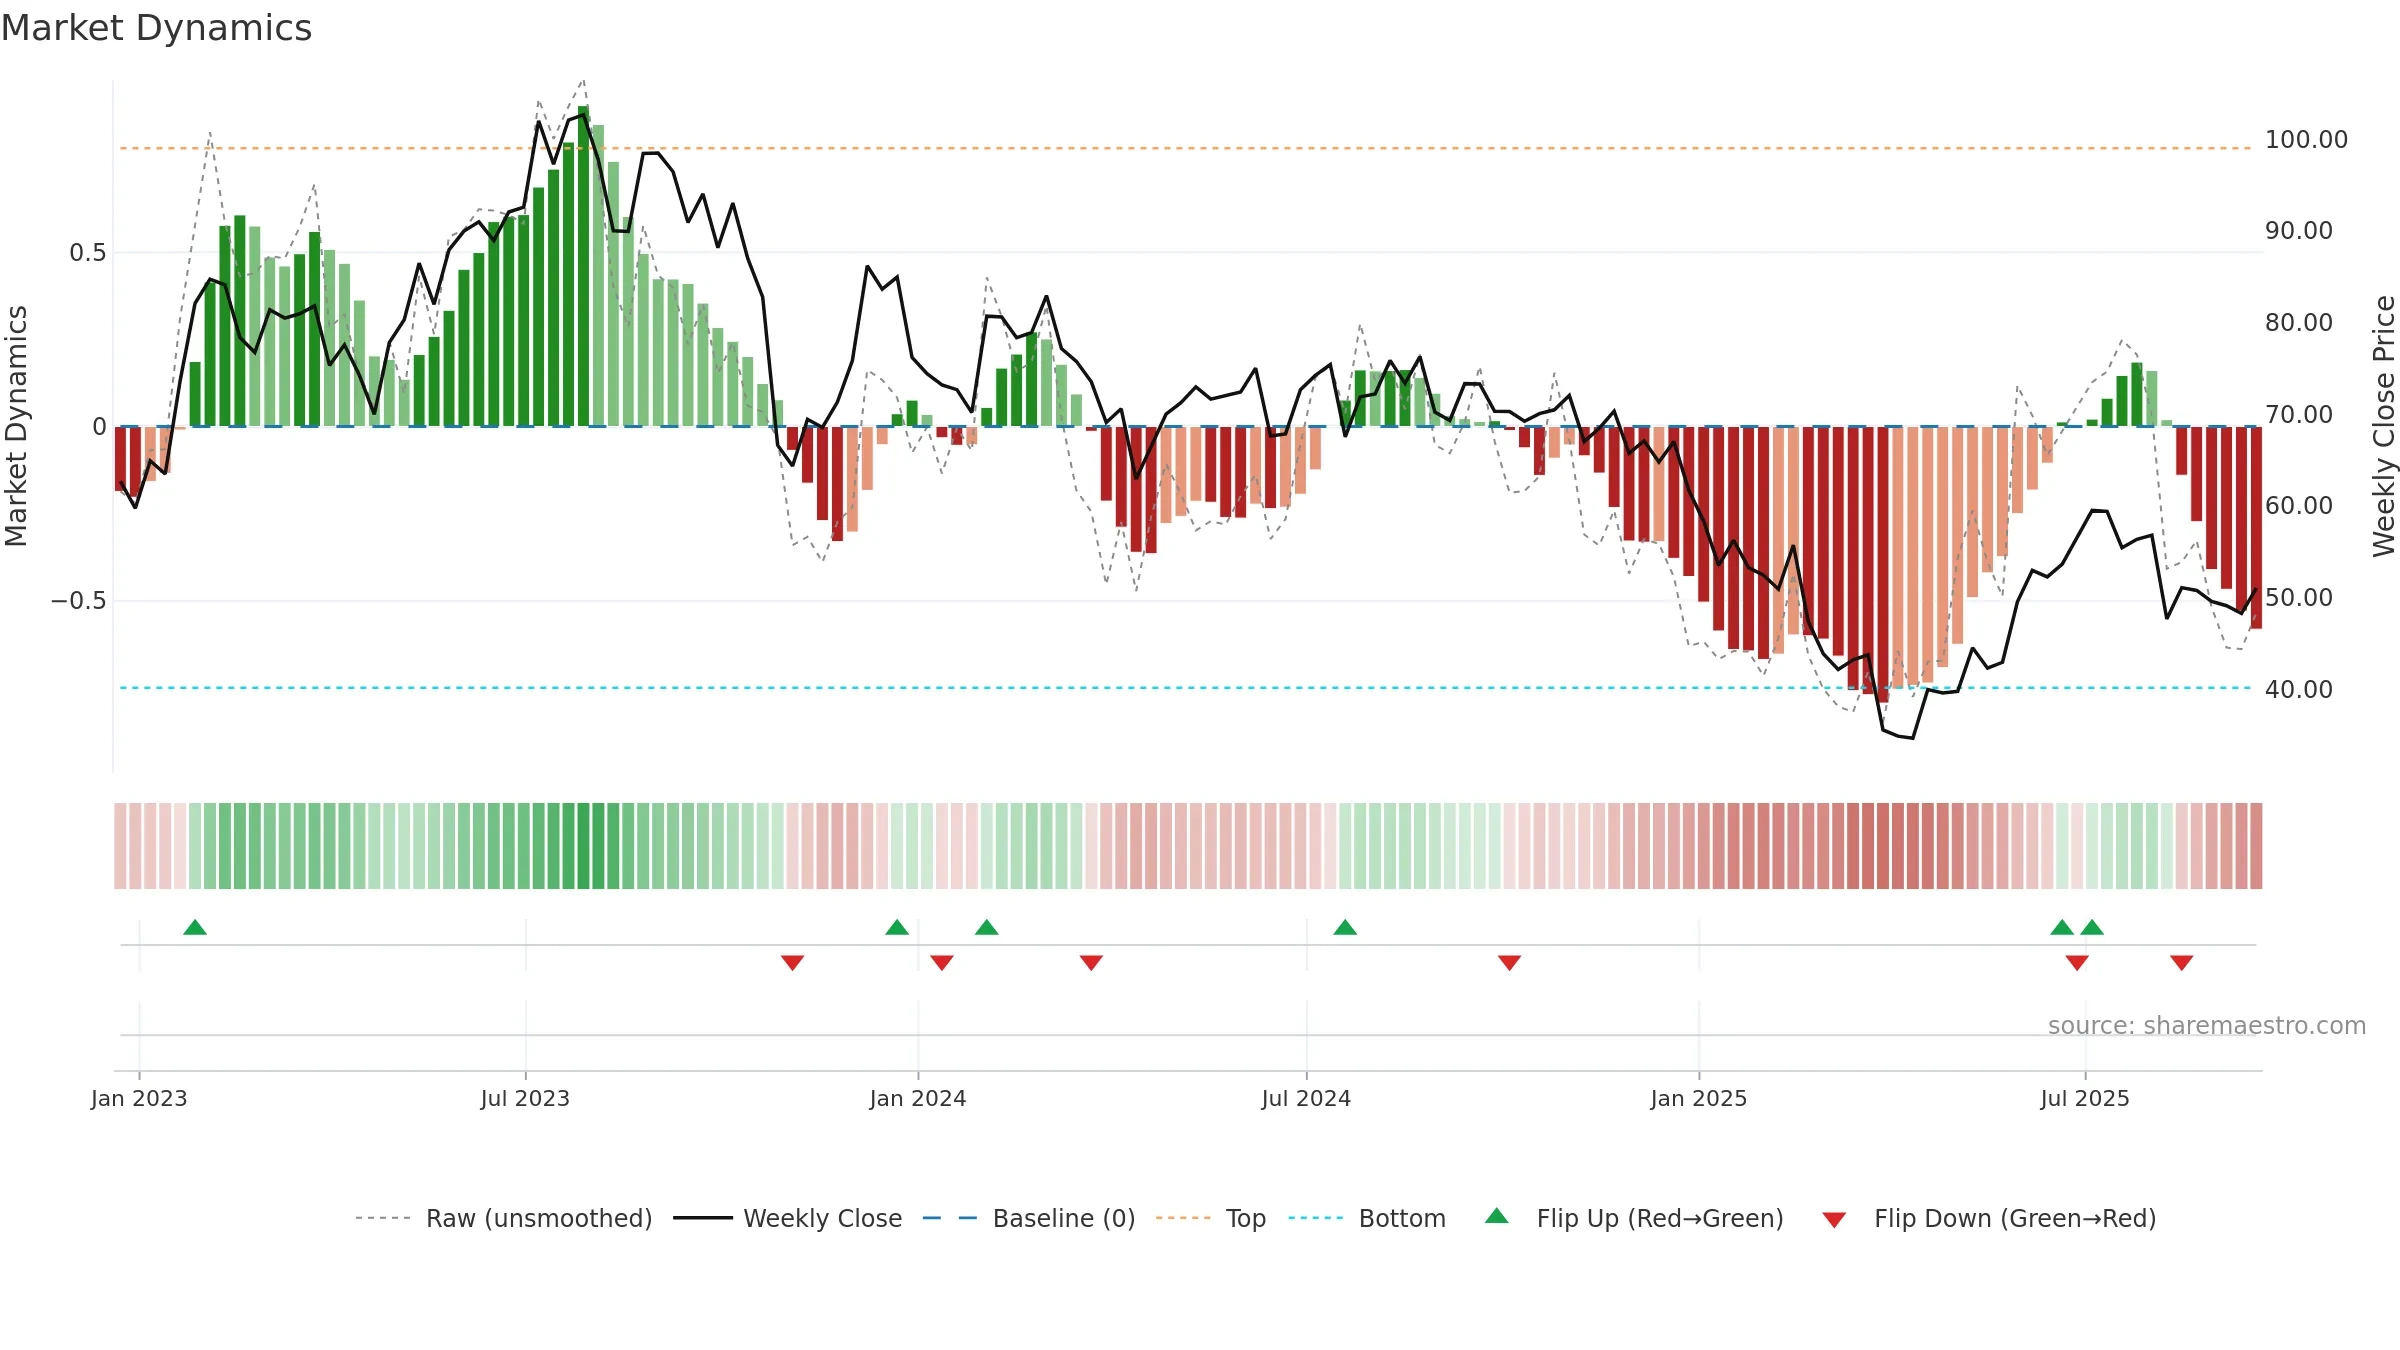Click the tallest dark green bar peaking mid-2023
2400x1350 pixels.
click(583, 266)
